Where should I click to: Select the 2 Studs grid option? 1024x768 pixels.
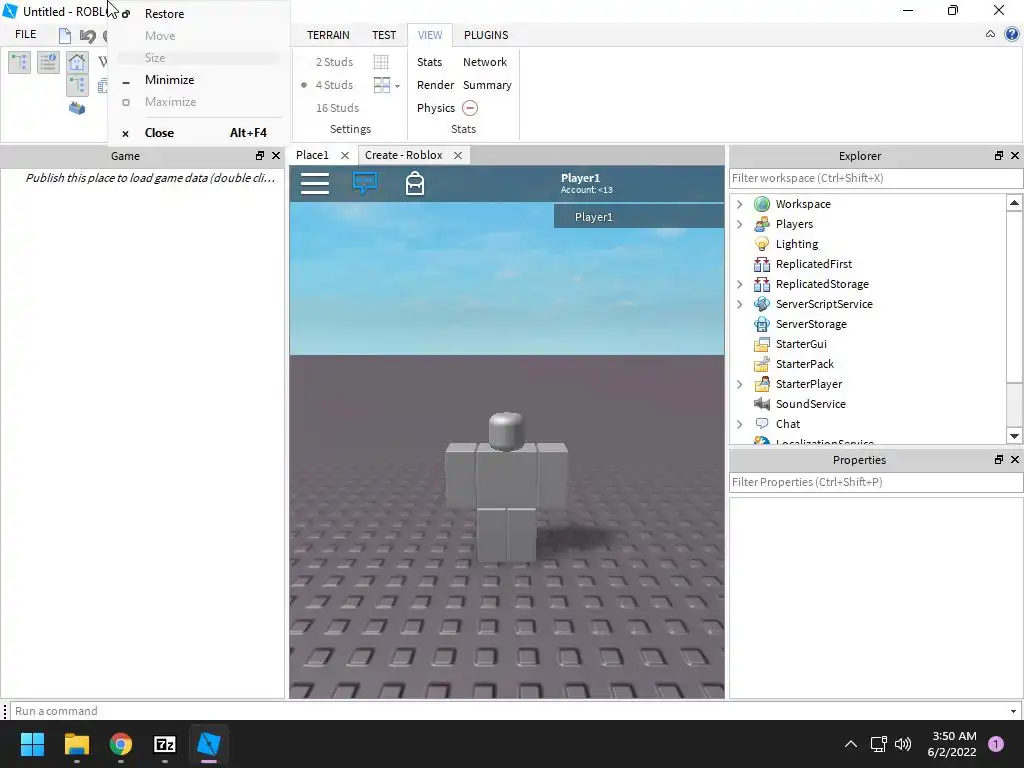point(334,62)
